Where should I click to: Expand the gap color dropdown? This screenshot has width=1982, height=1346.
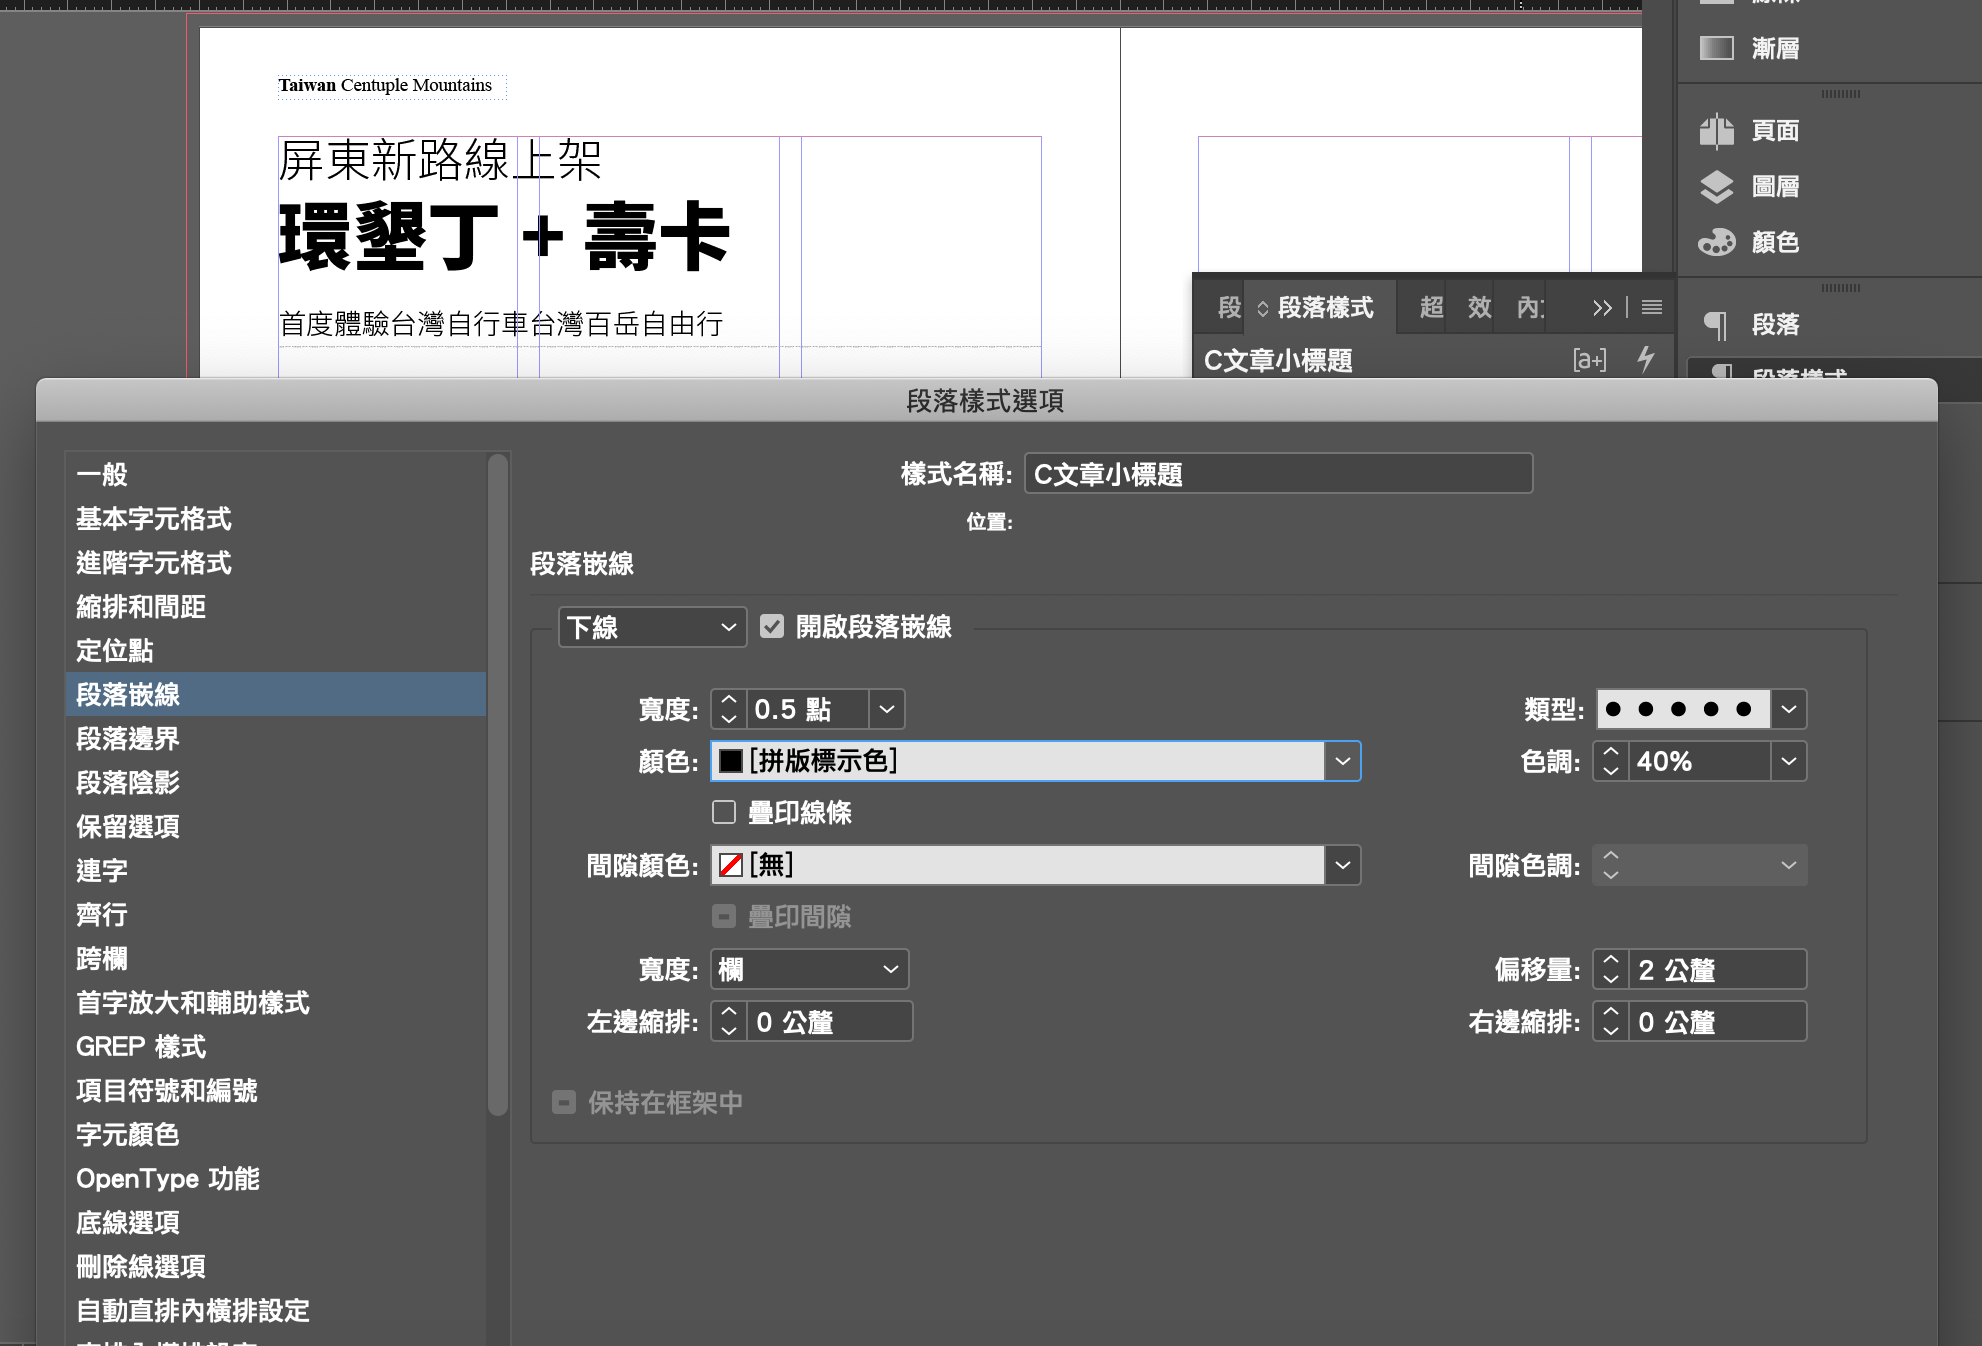[x=1342, y=865]
